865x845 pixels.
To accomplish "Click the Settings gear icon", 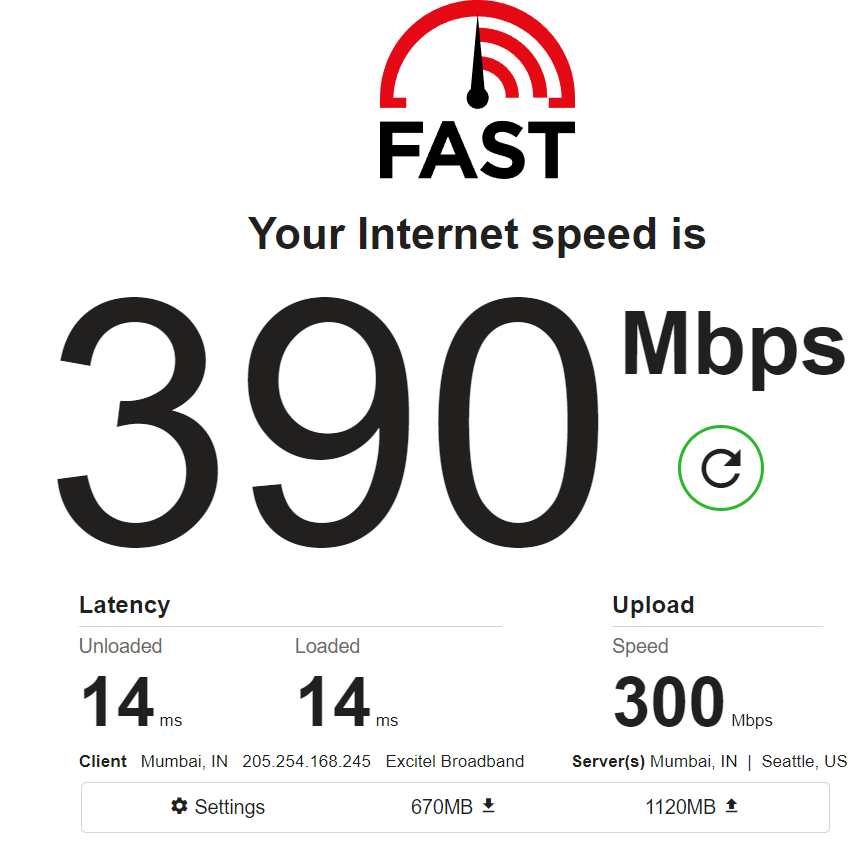I will (x=179, y=806).
